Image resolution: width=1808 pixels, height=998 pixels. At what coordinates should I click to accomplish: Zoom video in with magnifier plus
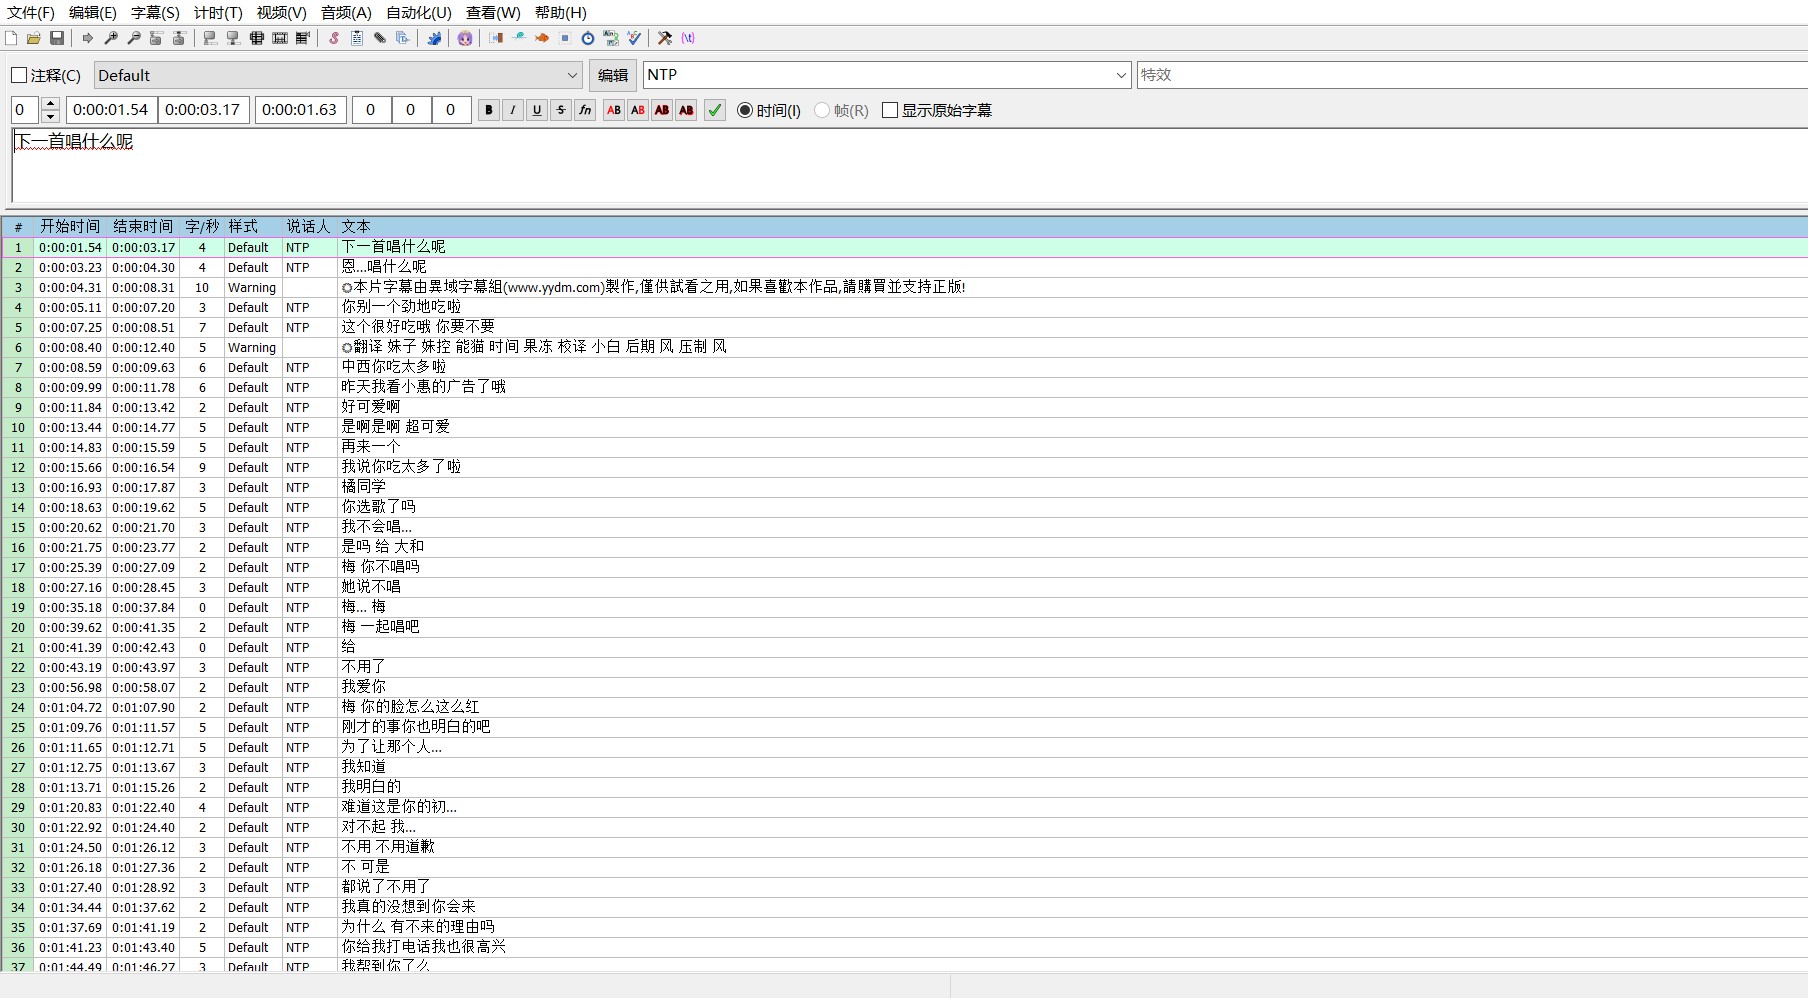[111, 38]
